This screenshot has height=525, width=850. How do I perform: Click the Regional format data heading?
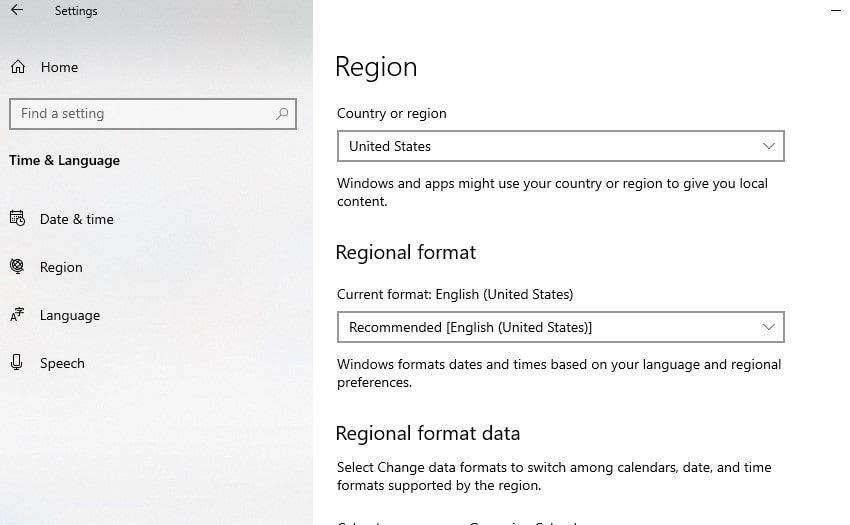(x=427, y=433)
